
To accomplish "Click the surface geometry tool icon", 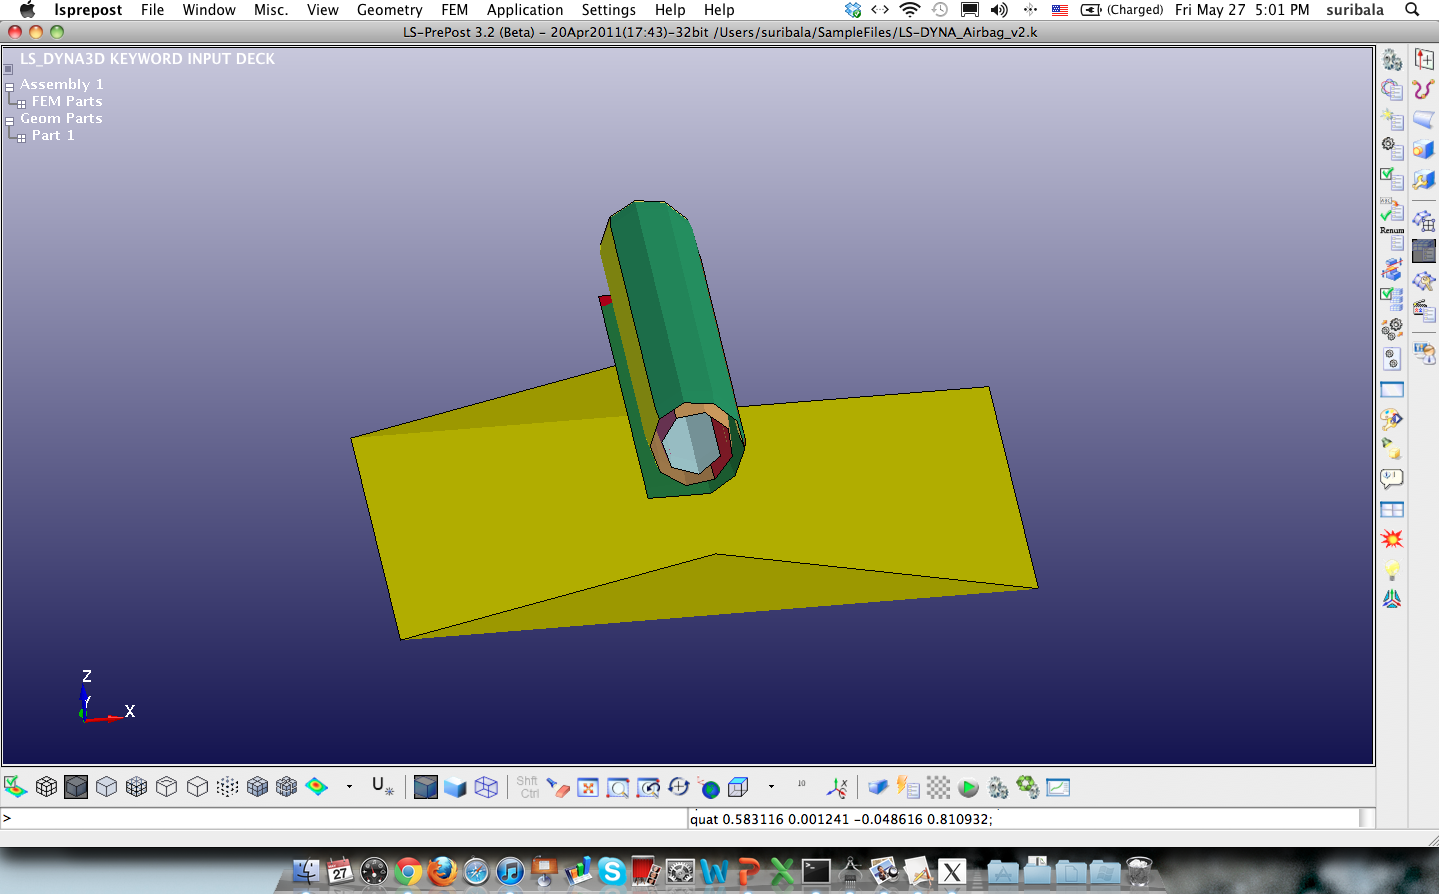I will point(1424,120).
